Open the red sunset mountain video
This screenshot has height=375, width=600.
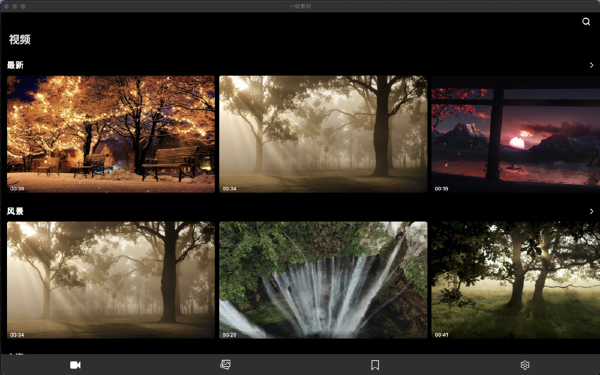coord(515,134)
